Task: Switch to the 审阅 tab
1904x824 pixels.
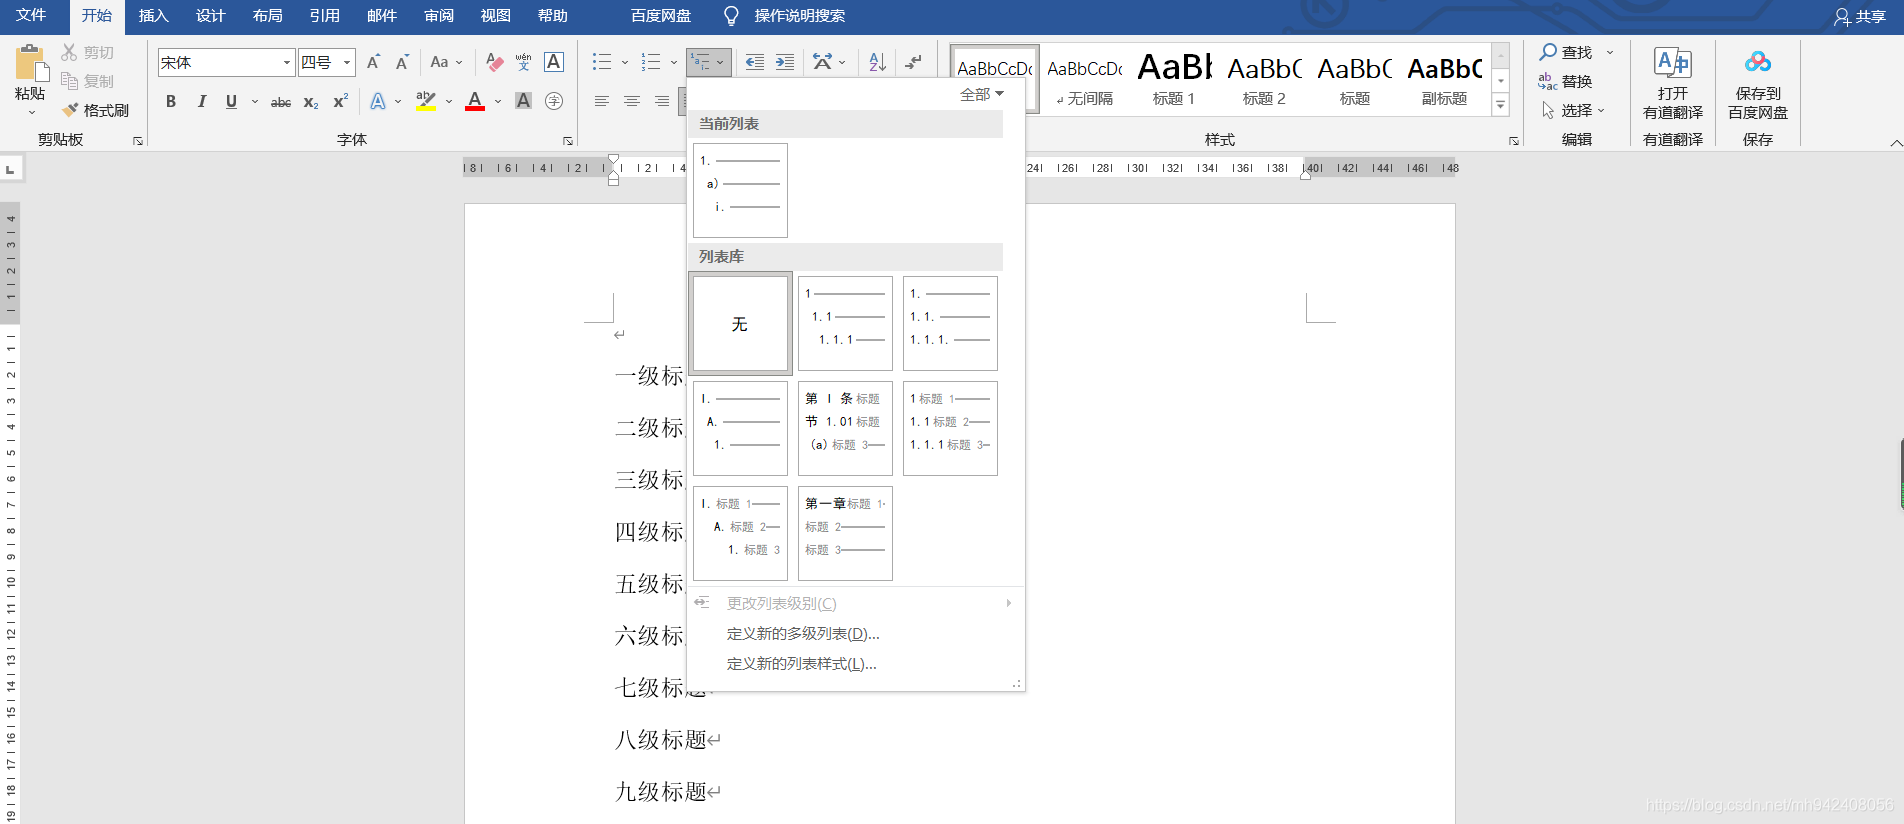Action: coord(438,16)
